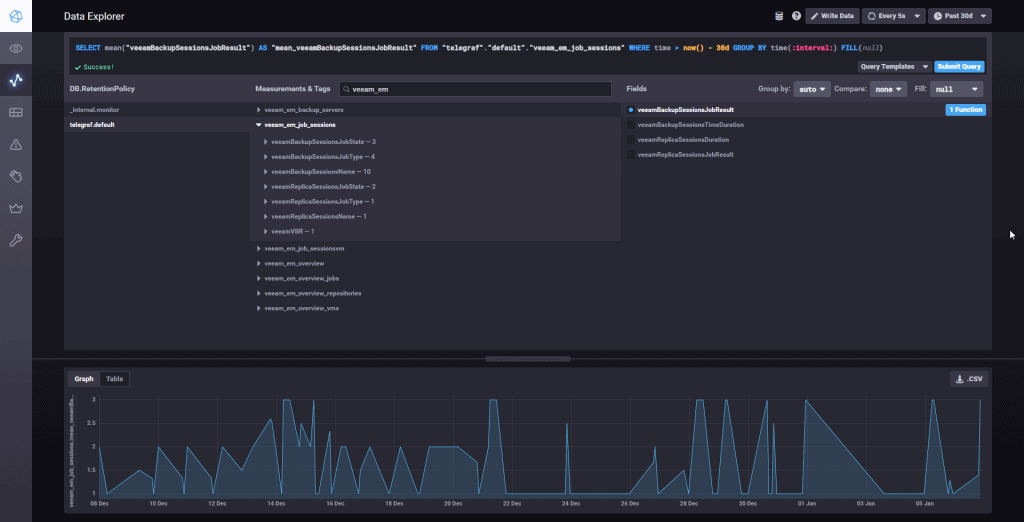Open the Compare none dropdown

point(888,89)
